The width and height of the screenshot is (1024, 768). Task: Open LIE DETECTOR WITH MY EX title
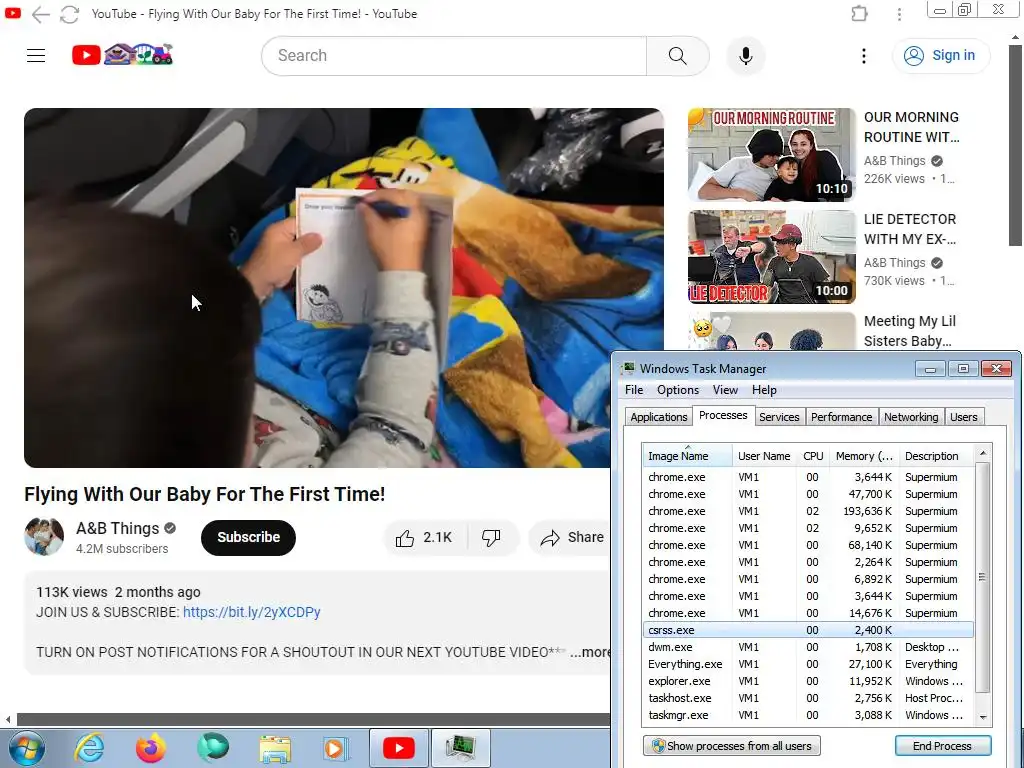(x=910, y=229)
